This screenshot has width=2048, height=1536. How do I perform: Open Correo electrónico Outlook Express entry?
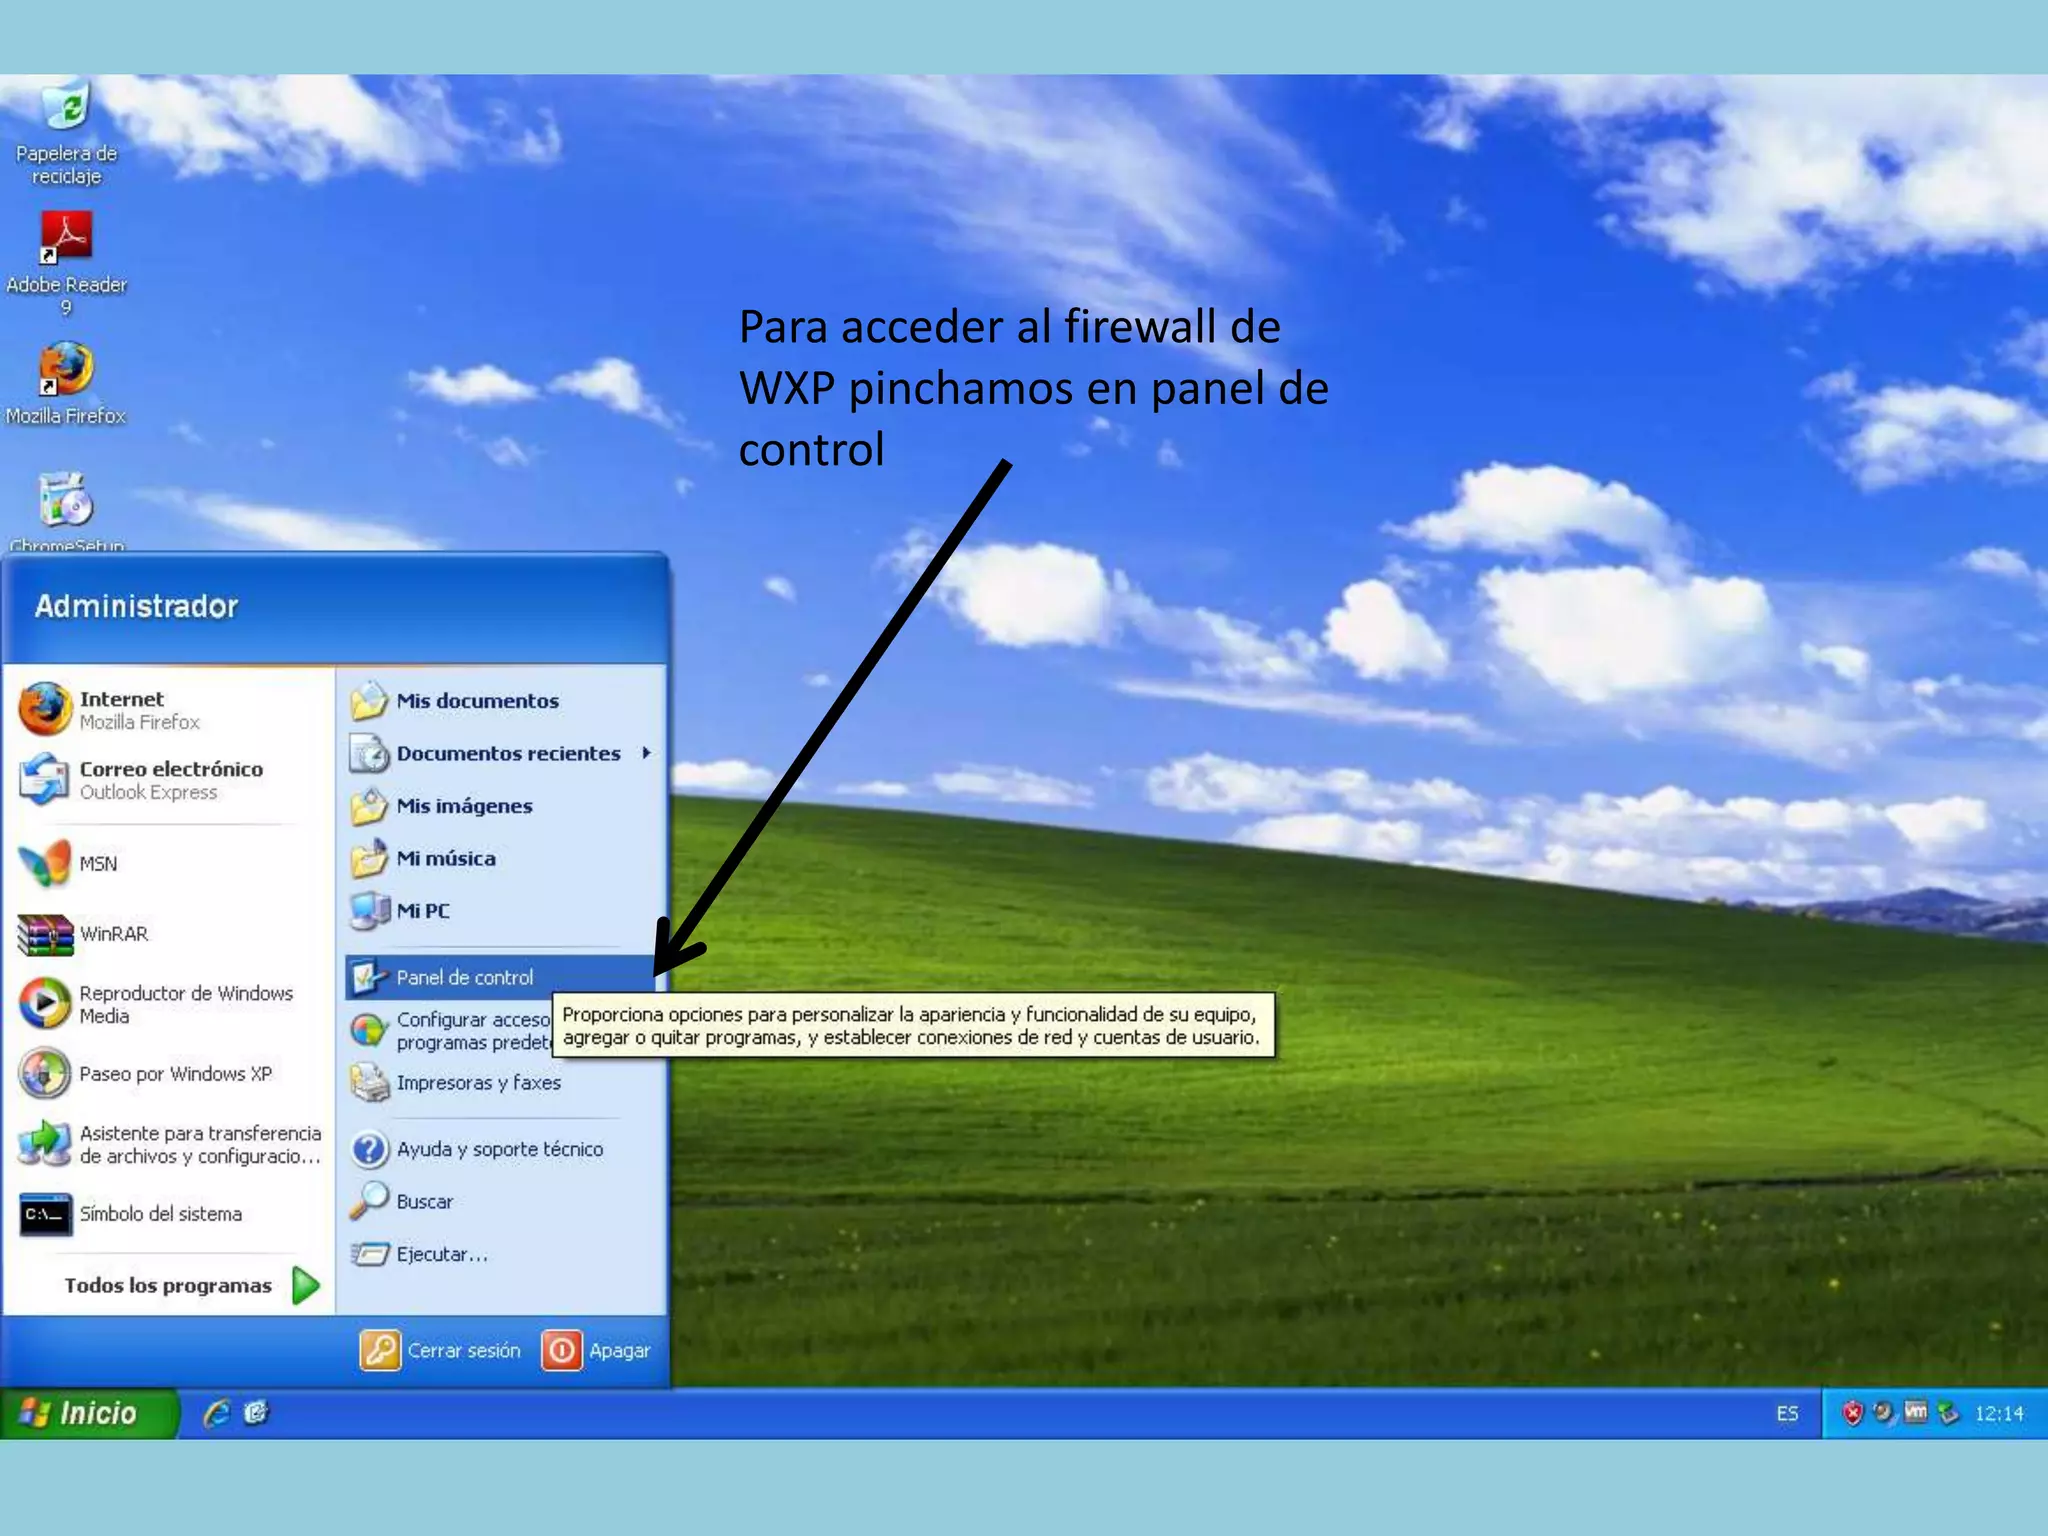(168, 780)
